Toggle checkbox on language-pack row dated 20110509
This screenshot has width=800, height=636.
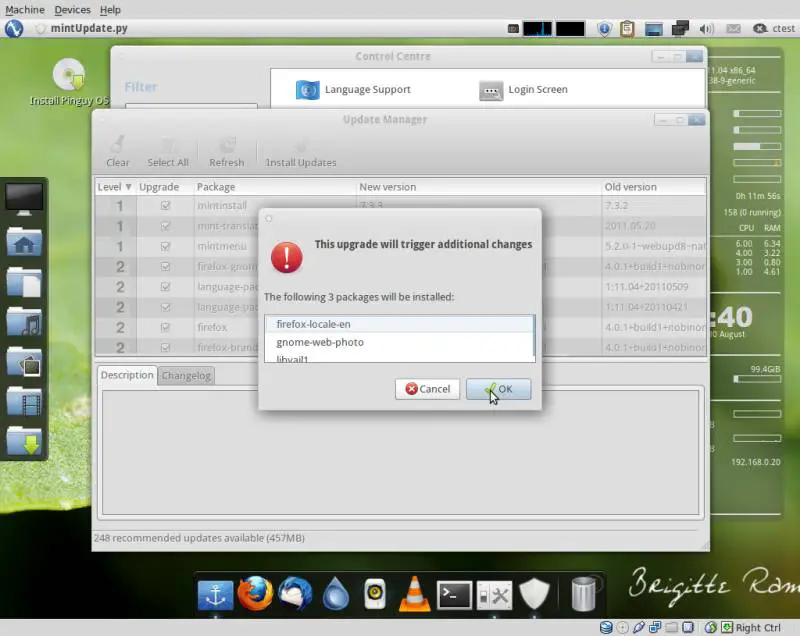[x=165, y=287]
